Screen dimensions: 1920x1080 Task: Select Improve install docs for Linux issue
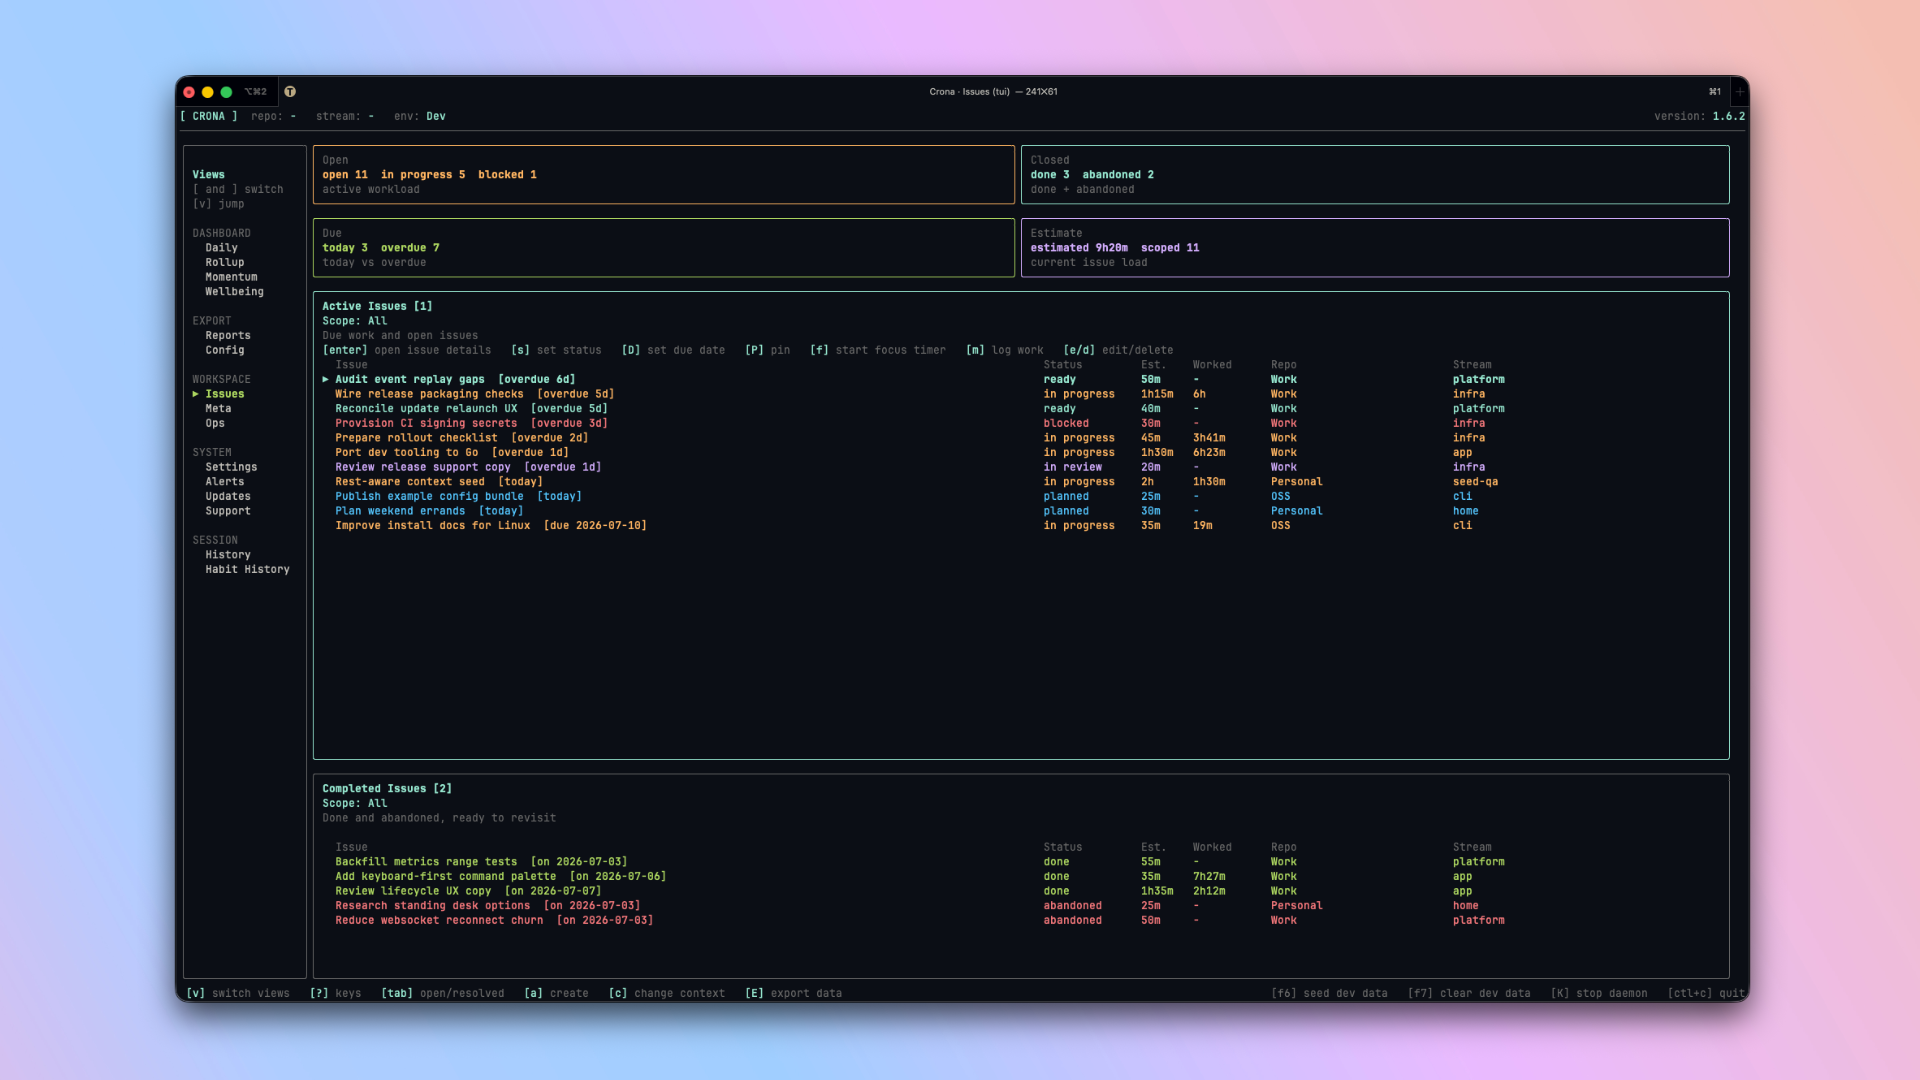click(x=1020, y=526)
